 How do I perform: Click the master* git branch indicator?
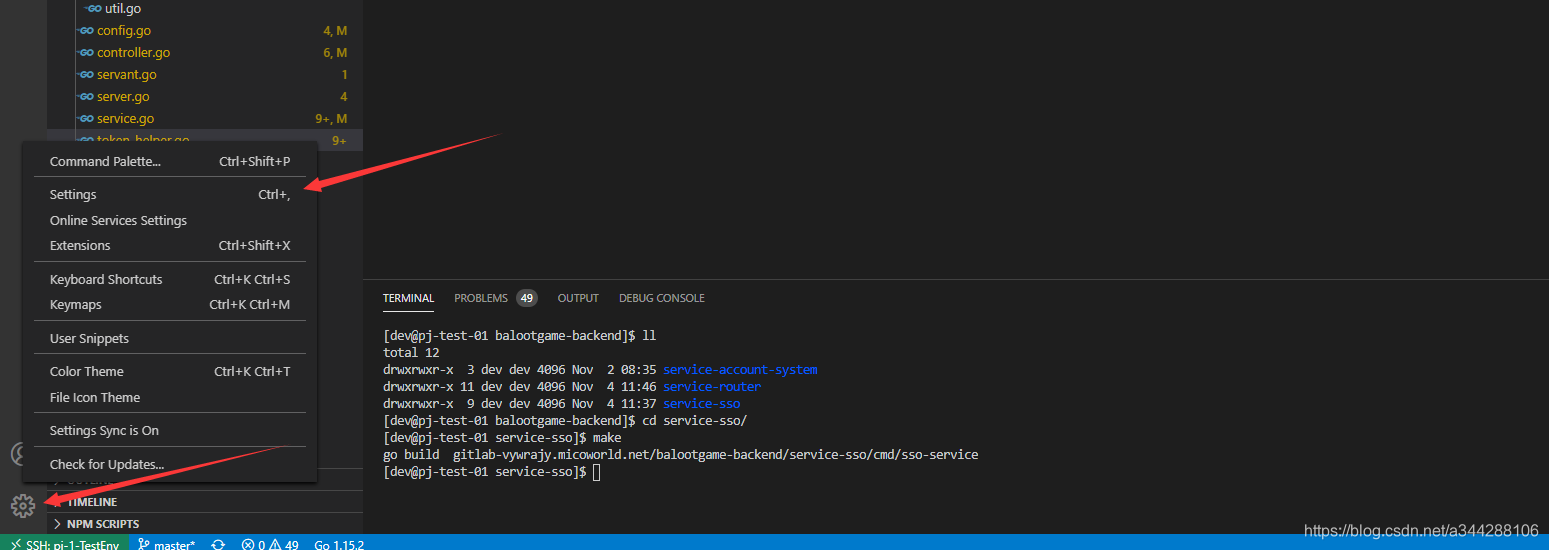pos(167,544)
